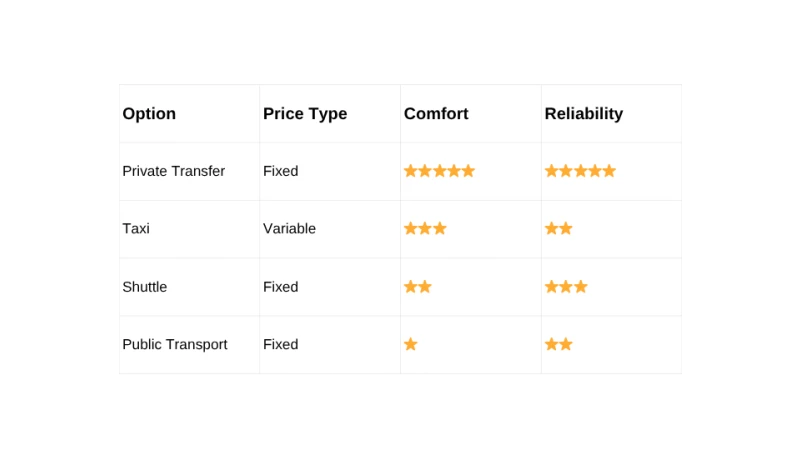The image size is (800, 450).
Task: Click the Private Transfer reliability stars
Action: (580, 171)
